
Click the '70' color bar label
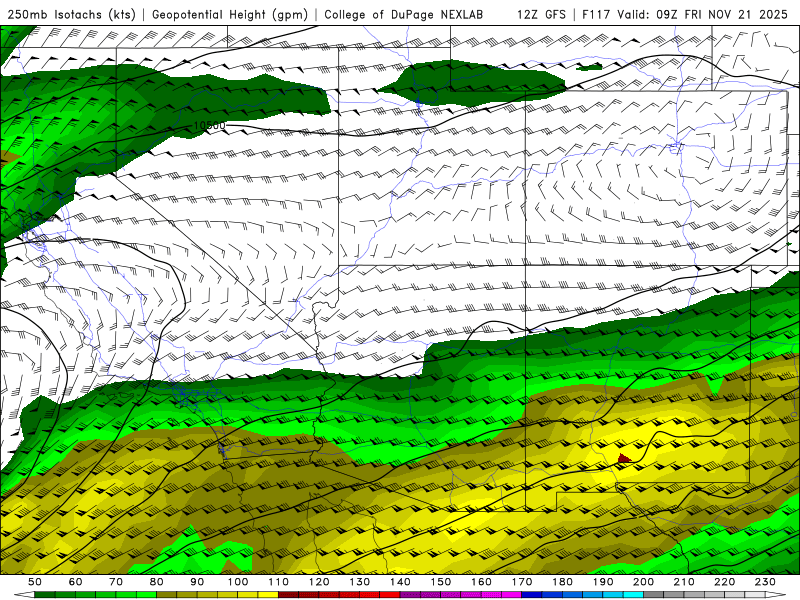tap(116, 582)
